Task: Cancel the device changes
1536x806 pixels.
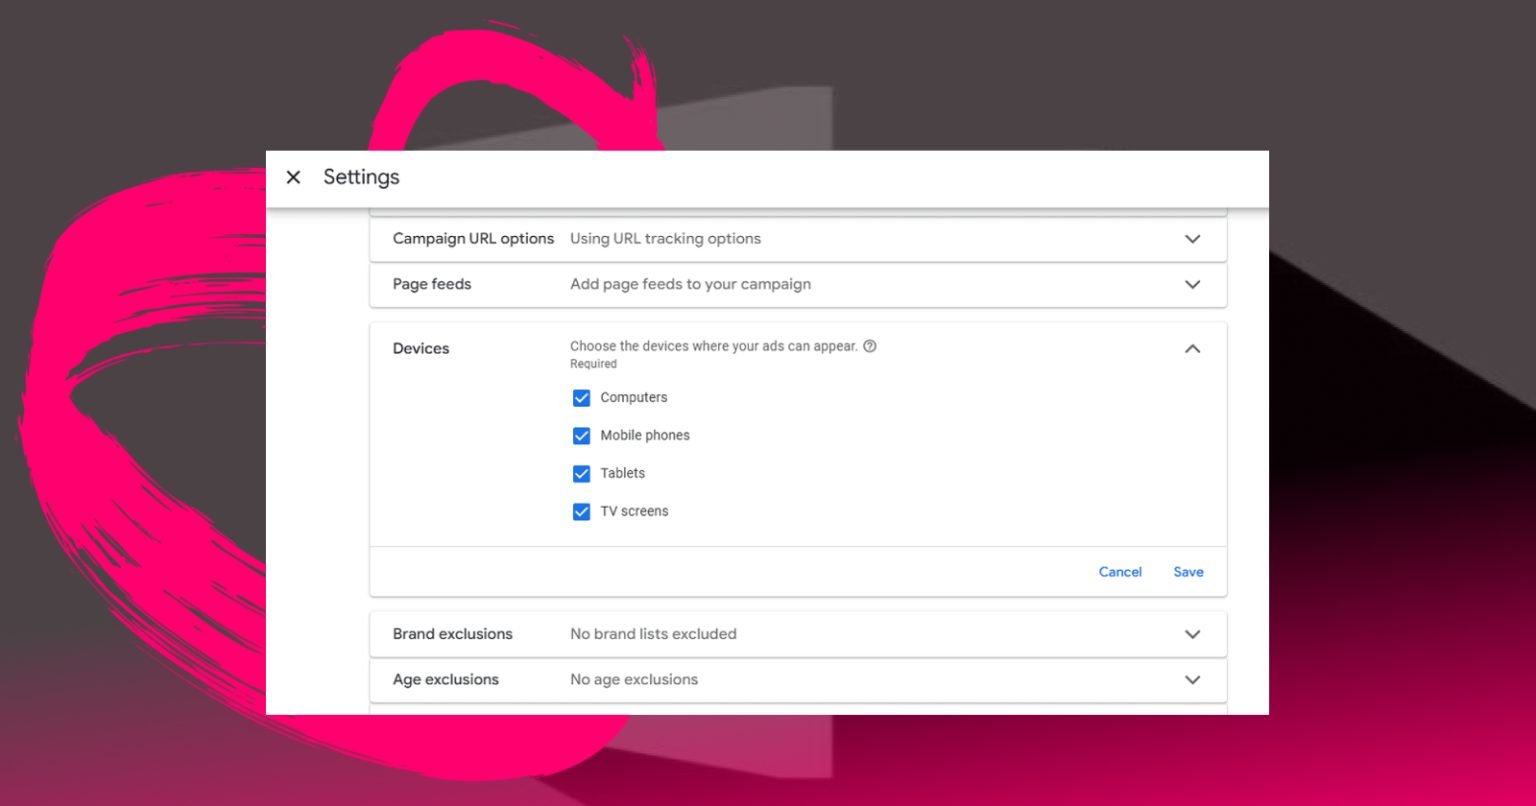Action: [x=1120, y=572]
